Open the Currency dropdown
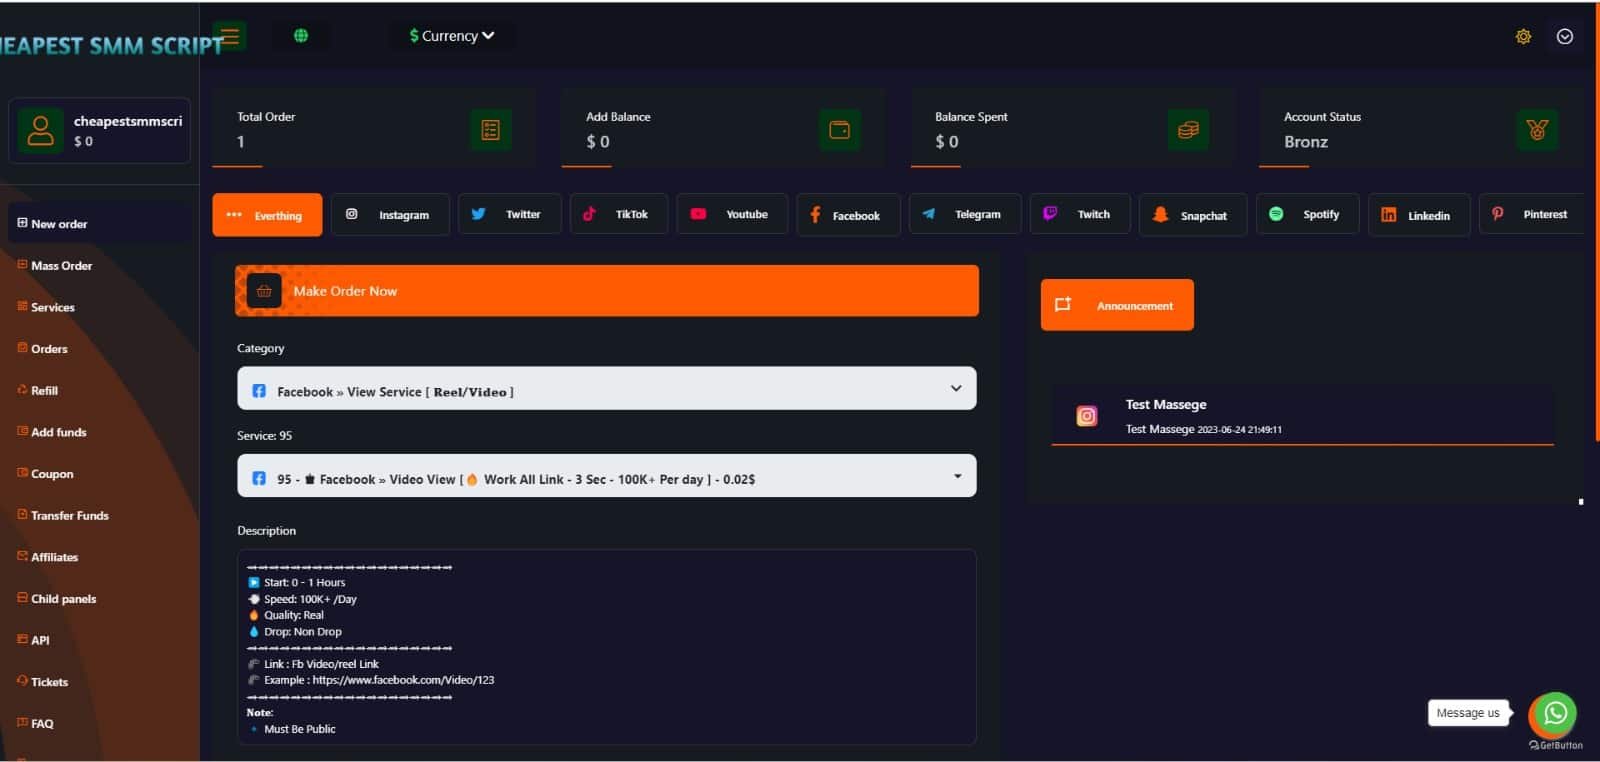Screen dimensions: 1600x762 click(452, 36)
